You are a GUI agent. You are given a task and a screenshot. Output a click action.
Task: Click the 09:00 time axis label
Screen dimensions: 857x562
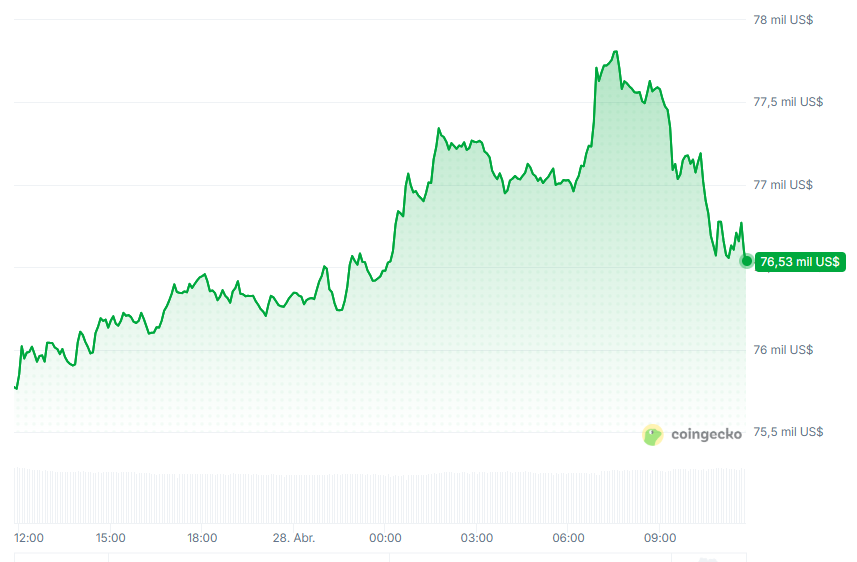660,538
